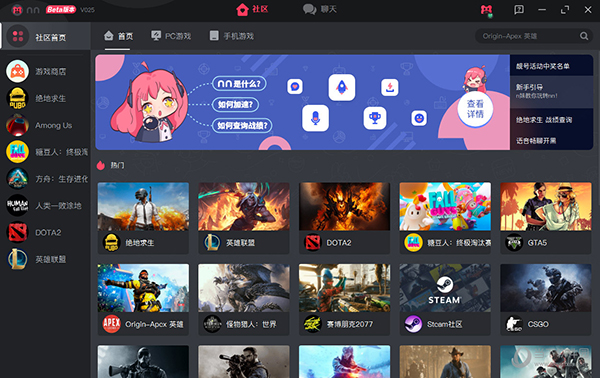Image resolution: width=600 pixels, height=378 pixels.
Task: Click the microphone voice icon in banner
Action: [315, 118]
